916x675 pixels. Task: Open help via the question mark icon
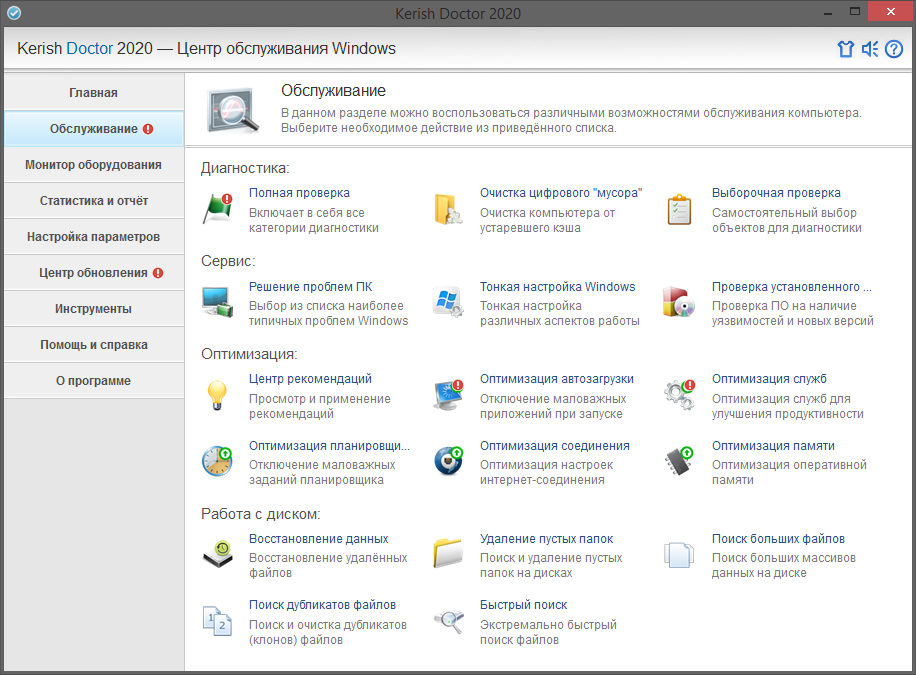pos(894,49)
